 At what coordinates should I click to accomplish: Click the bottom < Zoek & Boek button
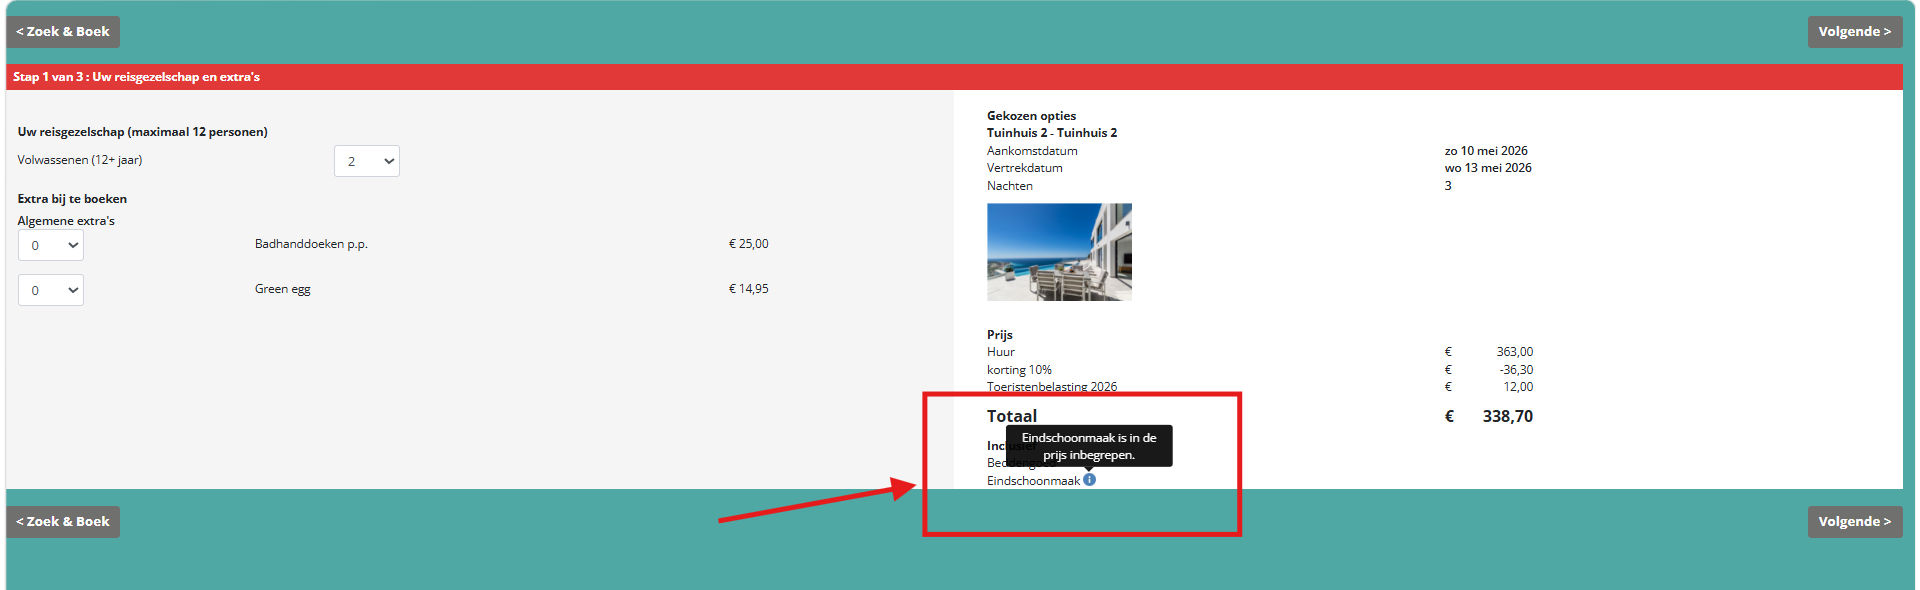point(63,522)
